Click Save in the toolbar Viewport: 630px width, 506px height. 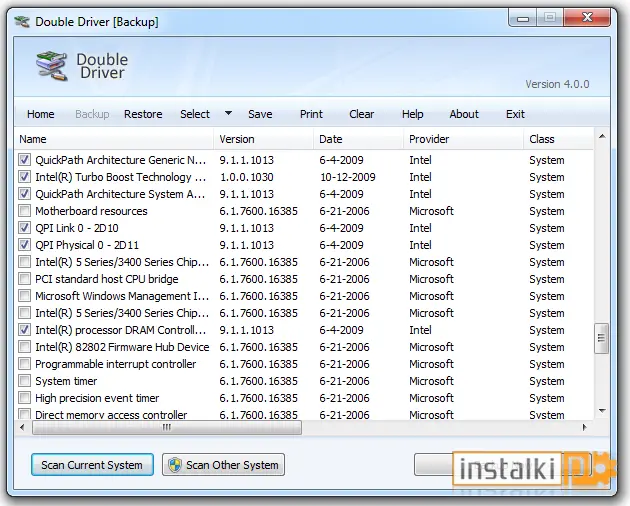click(x=260, y=114)
